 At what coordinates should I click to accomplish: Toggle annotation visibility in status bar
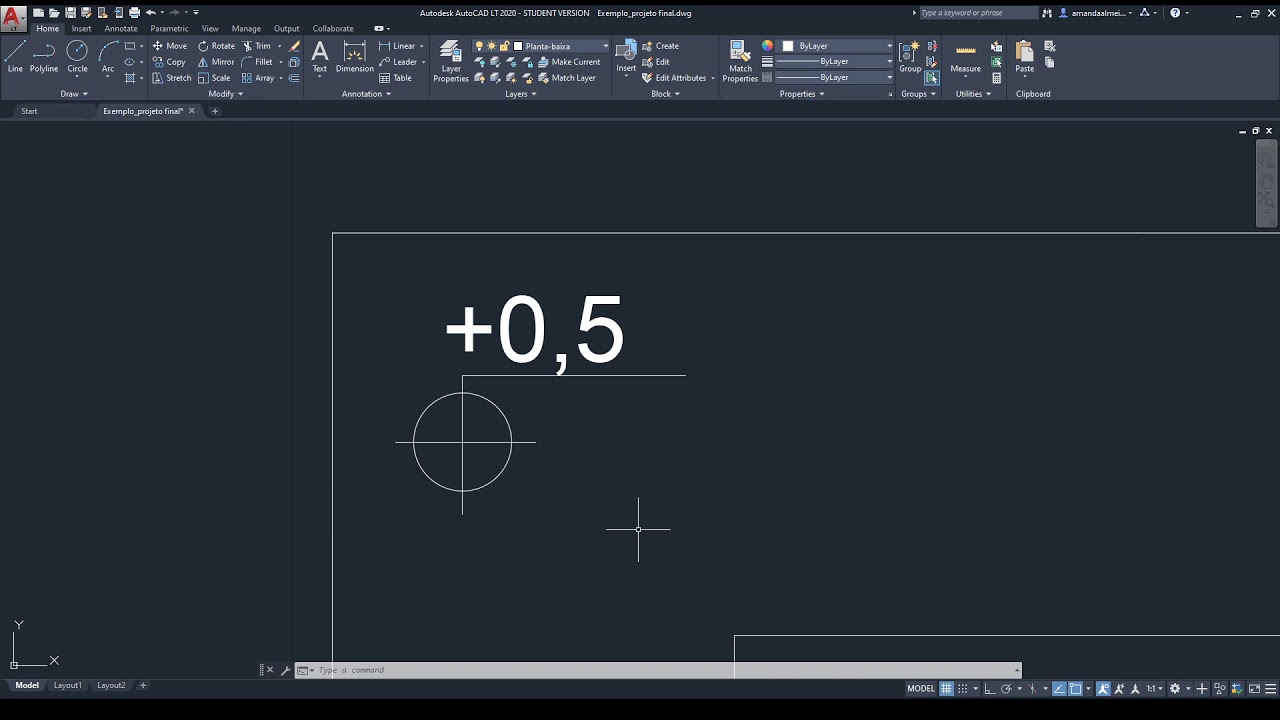(1103, 688)
